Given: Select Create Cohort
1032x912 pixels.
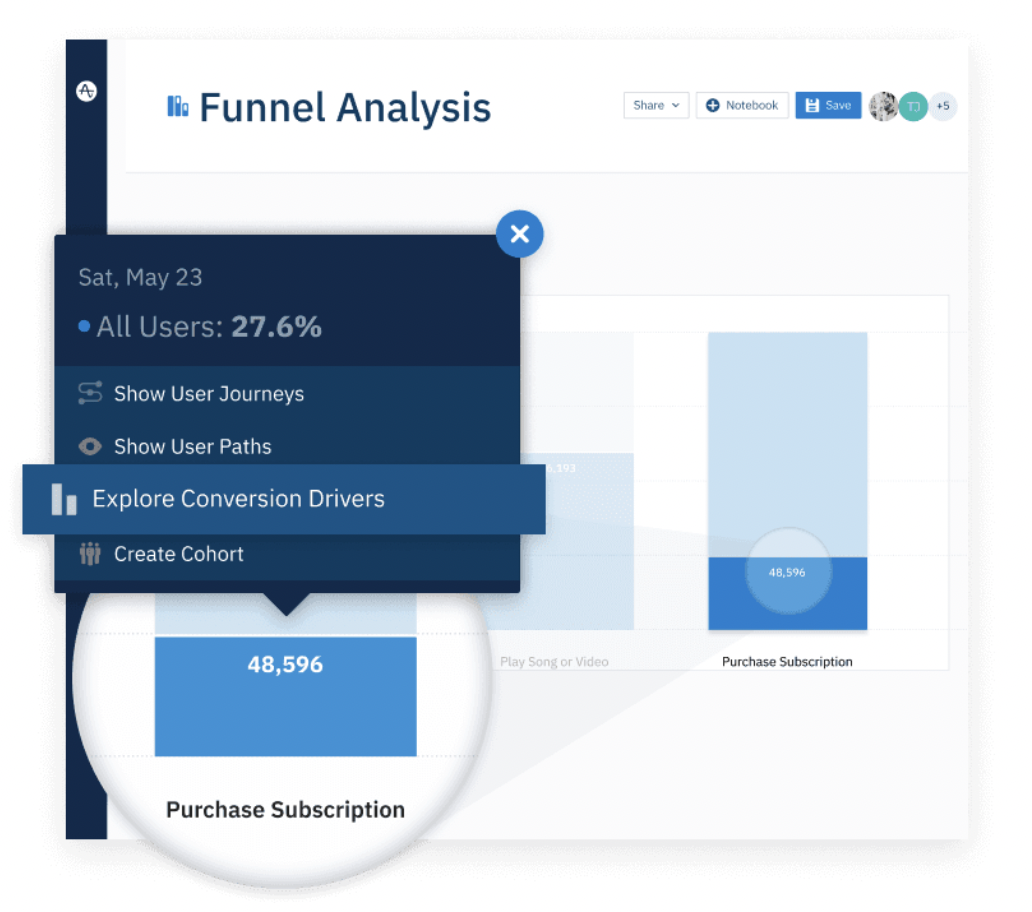Looking at the screenshot, I should coord(287,554).
